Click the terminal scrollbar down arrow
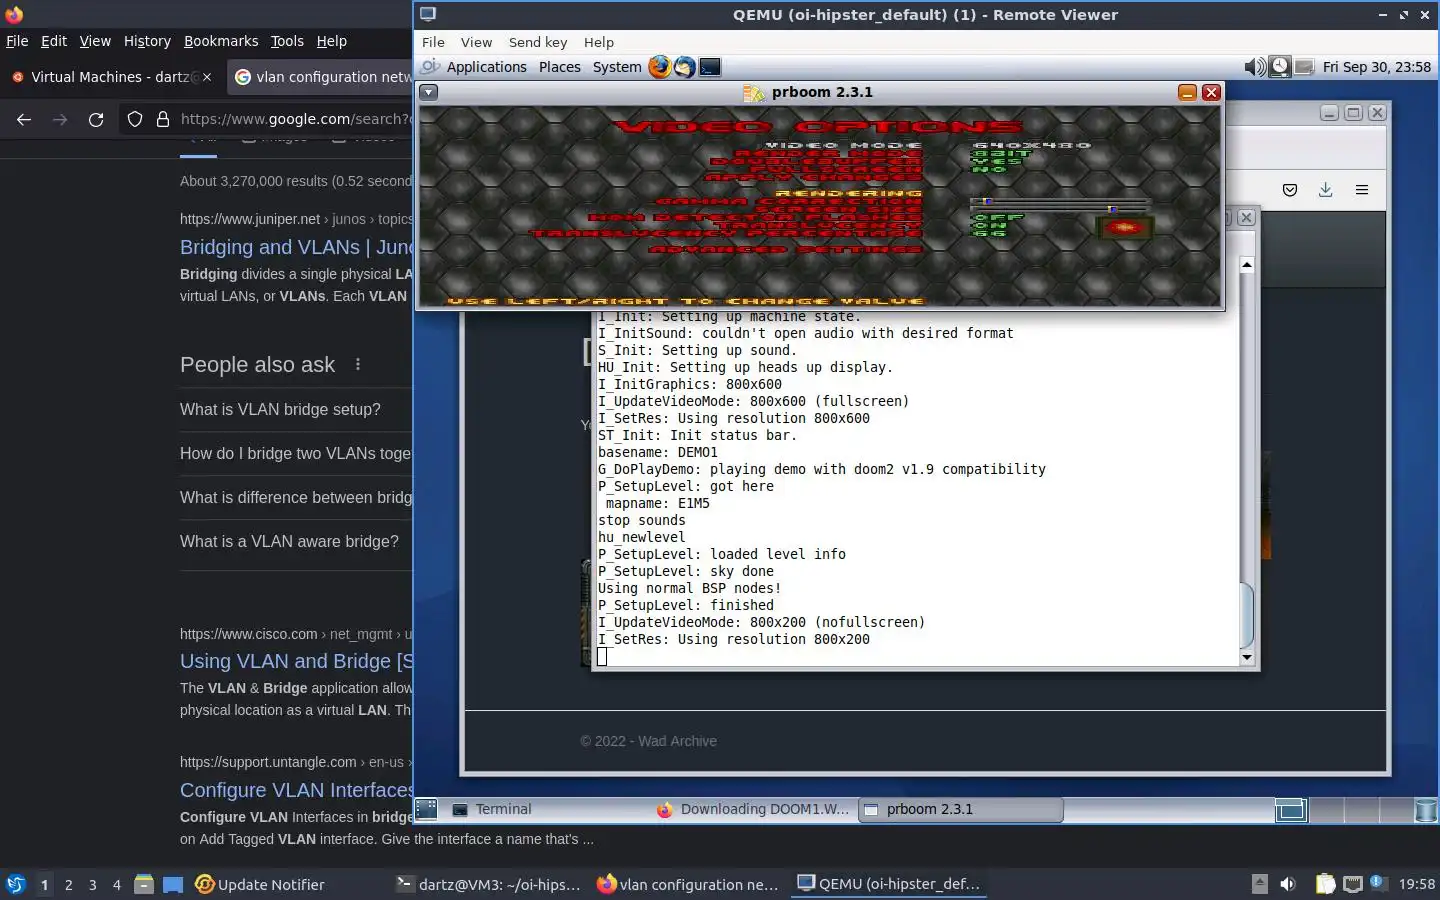1440x900 pixels. [x=1247, y=658]
